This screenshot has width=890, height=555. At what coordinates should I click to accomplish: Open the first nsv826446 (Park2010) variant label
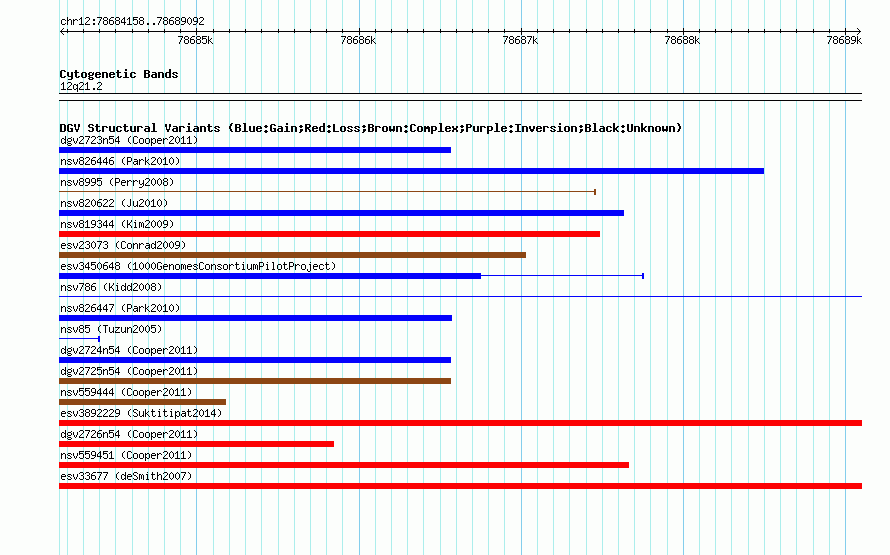tap(120, 161)
